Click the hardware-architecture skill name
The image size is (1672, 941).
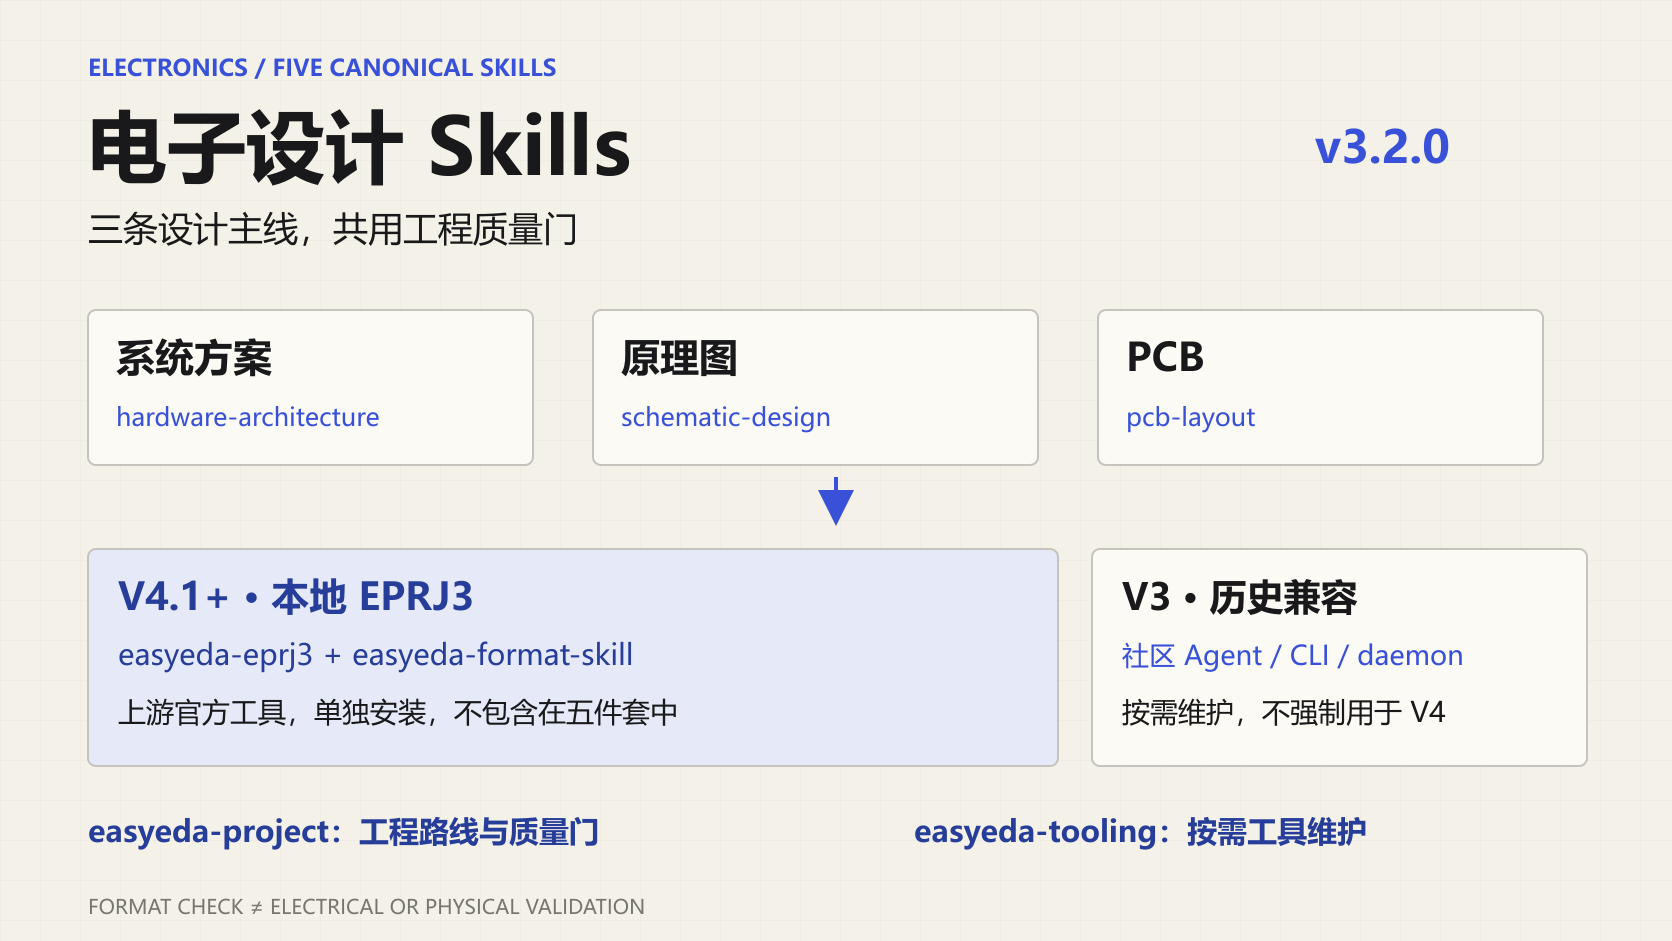click(248, 417)
